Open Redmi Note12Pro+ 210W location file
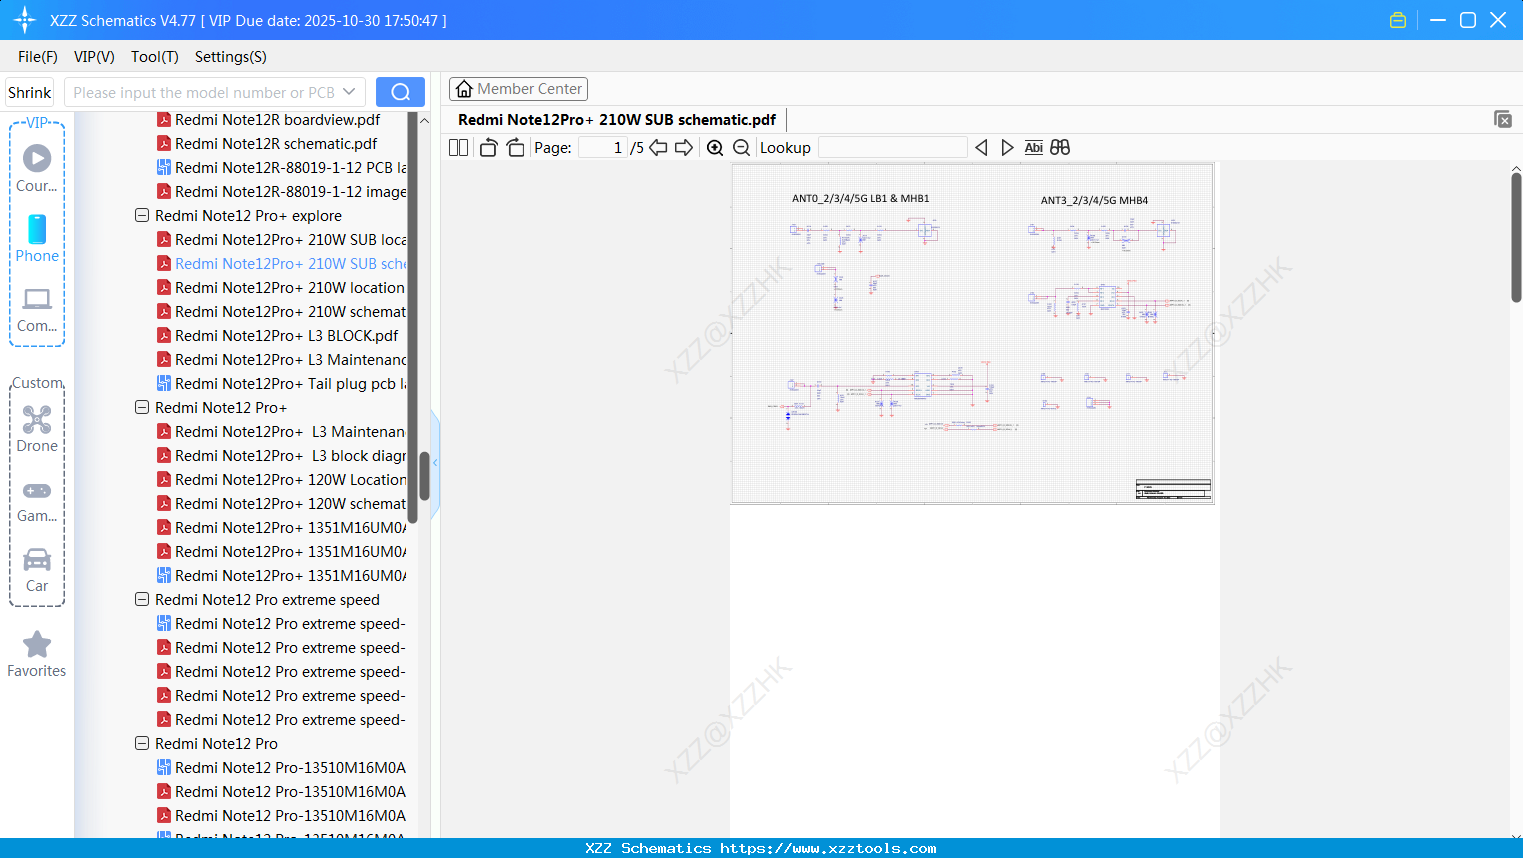The height and width of the screenshot is (858, 1523). pyautogui.click(x=282, y=288)
